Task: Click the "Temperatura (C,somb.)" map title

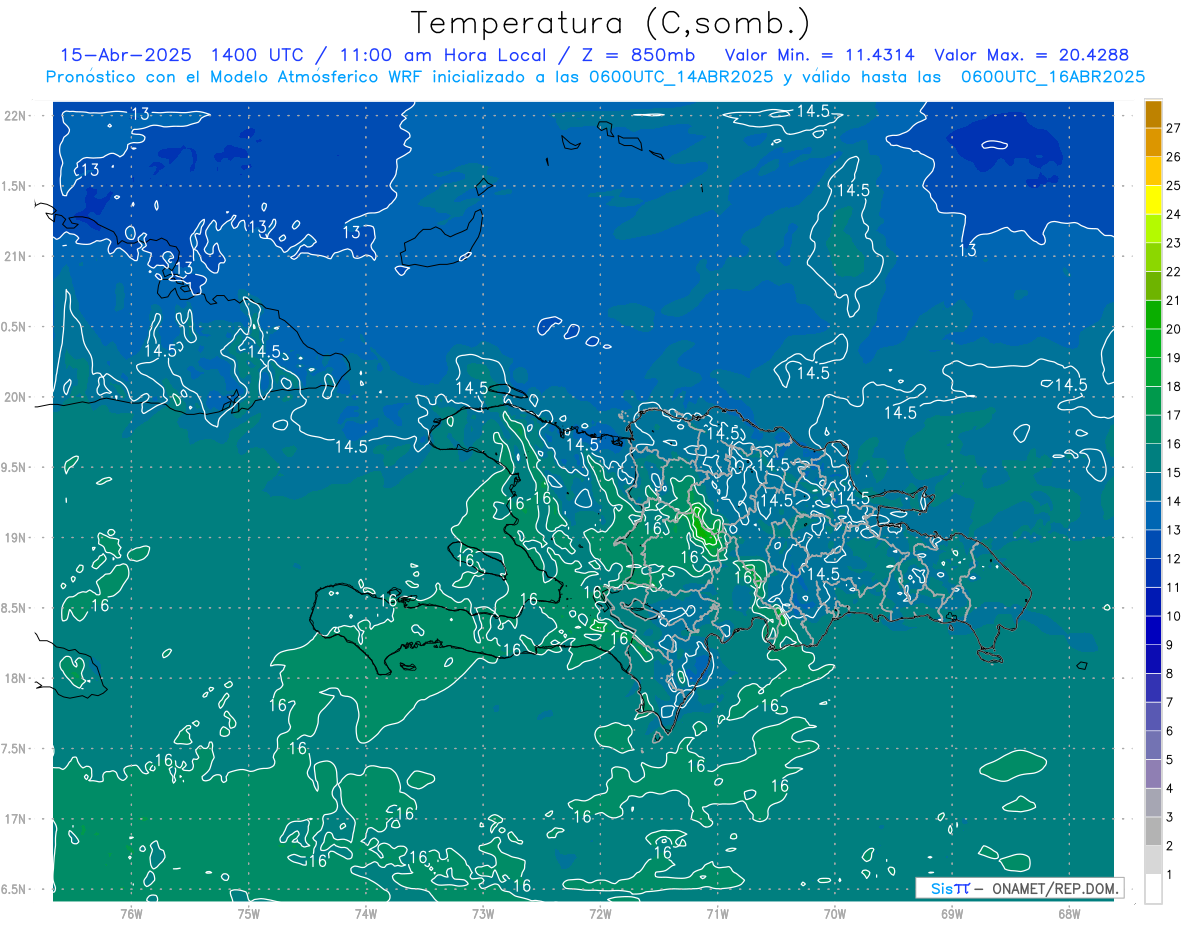Action: (x=610, y=24)
